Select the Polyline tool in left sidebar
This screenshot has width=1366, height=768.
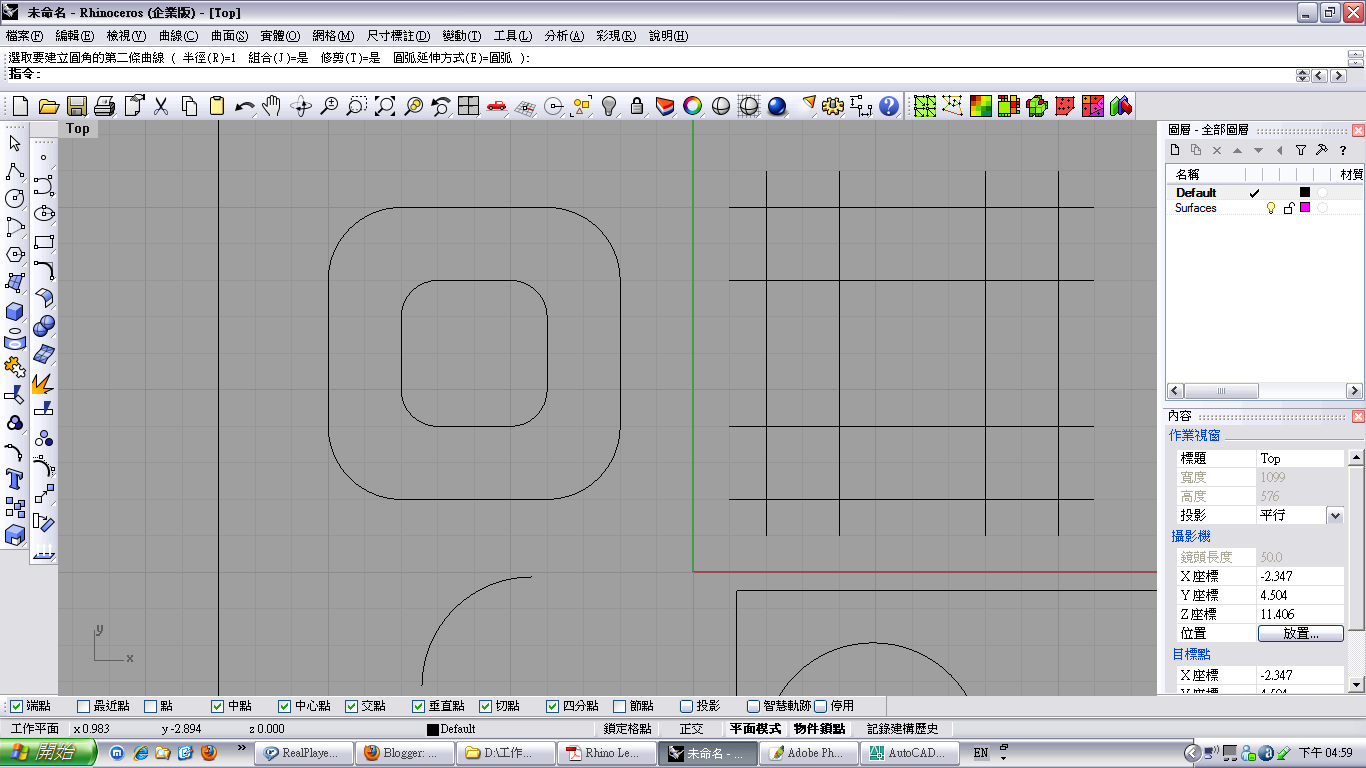click(15, 171)
